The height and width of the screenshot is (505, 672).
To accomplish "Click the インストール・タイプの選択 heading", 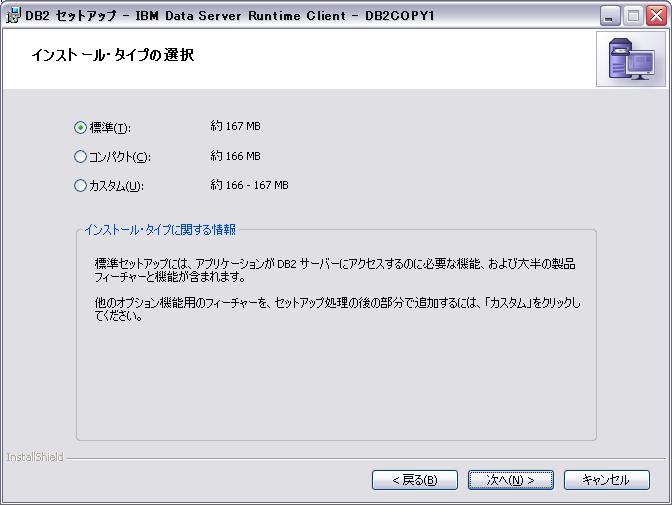I will [x=113, y=55].
